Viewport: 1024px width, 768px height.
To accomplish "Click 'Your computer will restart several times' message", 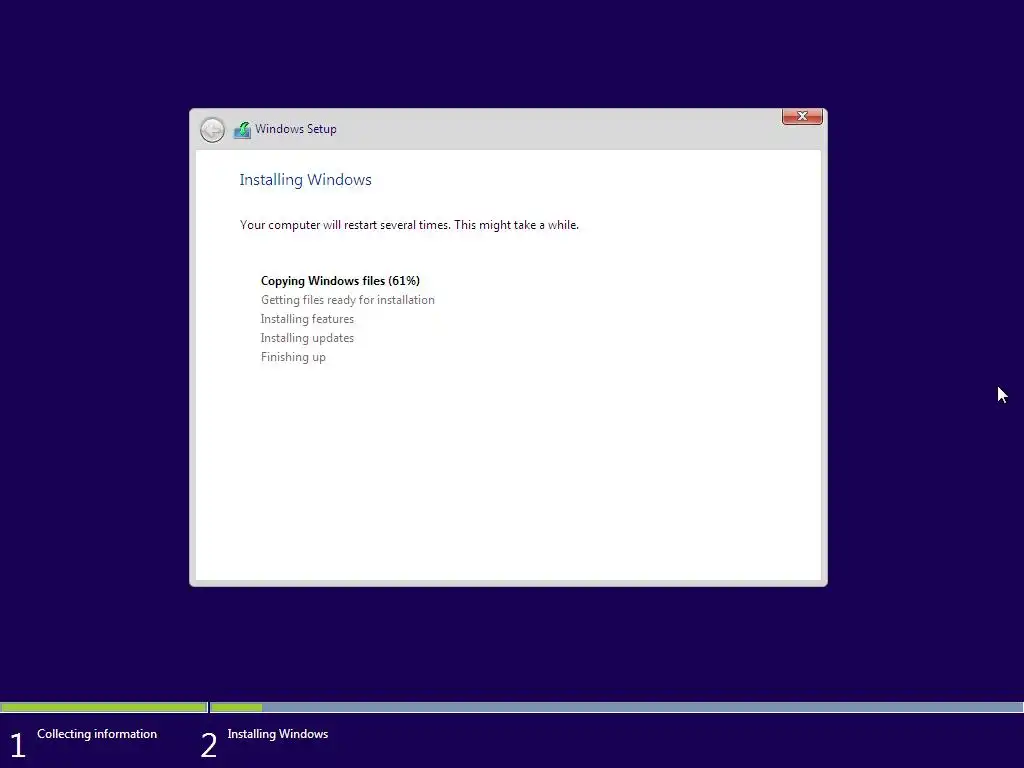I will (409, 225).
